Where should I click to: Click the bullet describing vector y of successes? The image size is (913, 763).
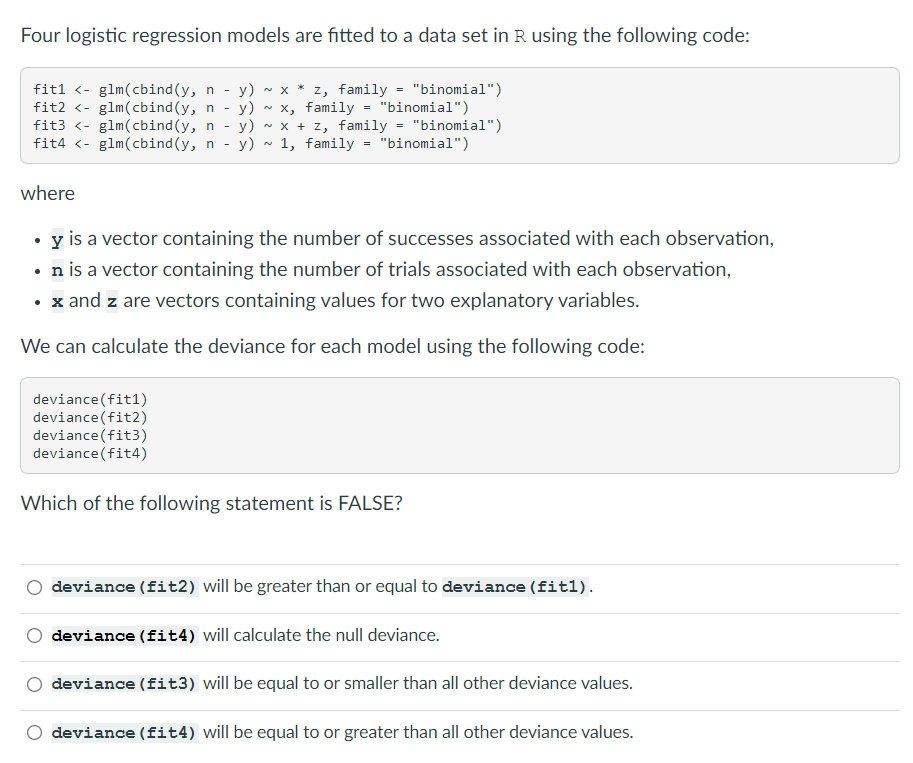coord(412,239)
